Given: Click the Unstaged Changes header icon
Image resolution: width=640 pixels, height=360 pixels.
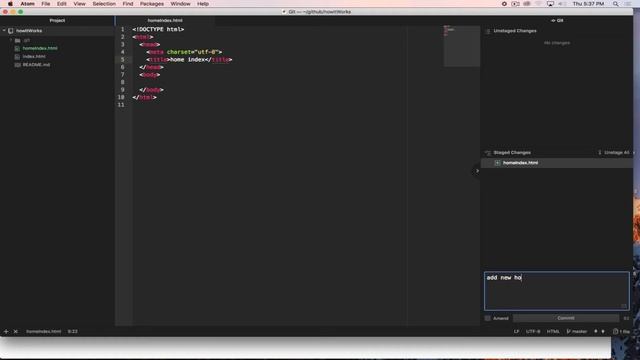Looking at the screenshot, I should (x=487, y=31).
